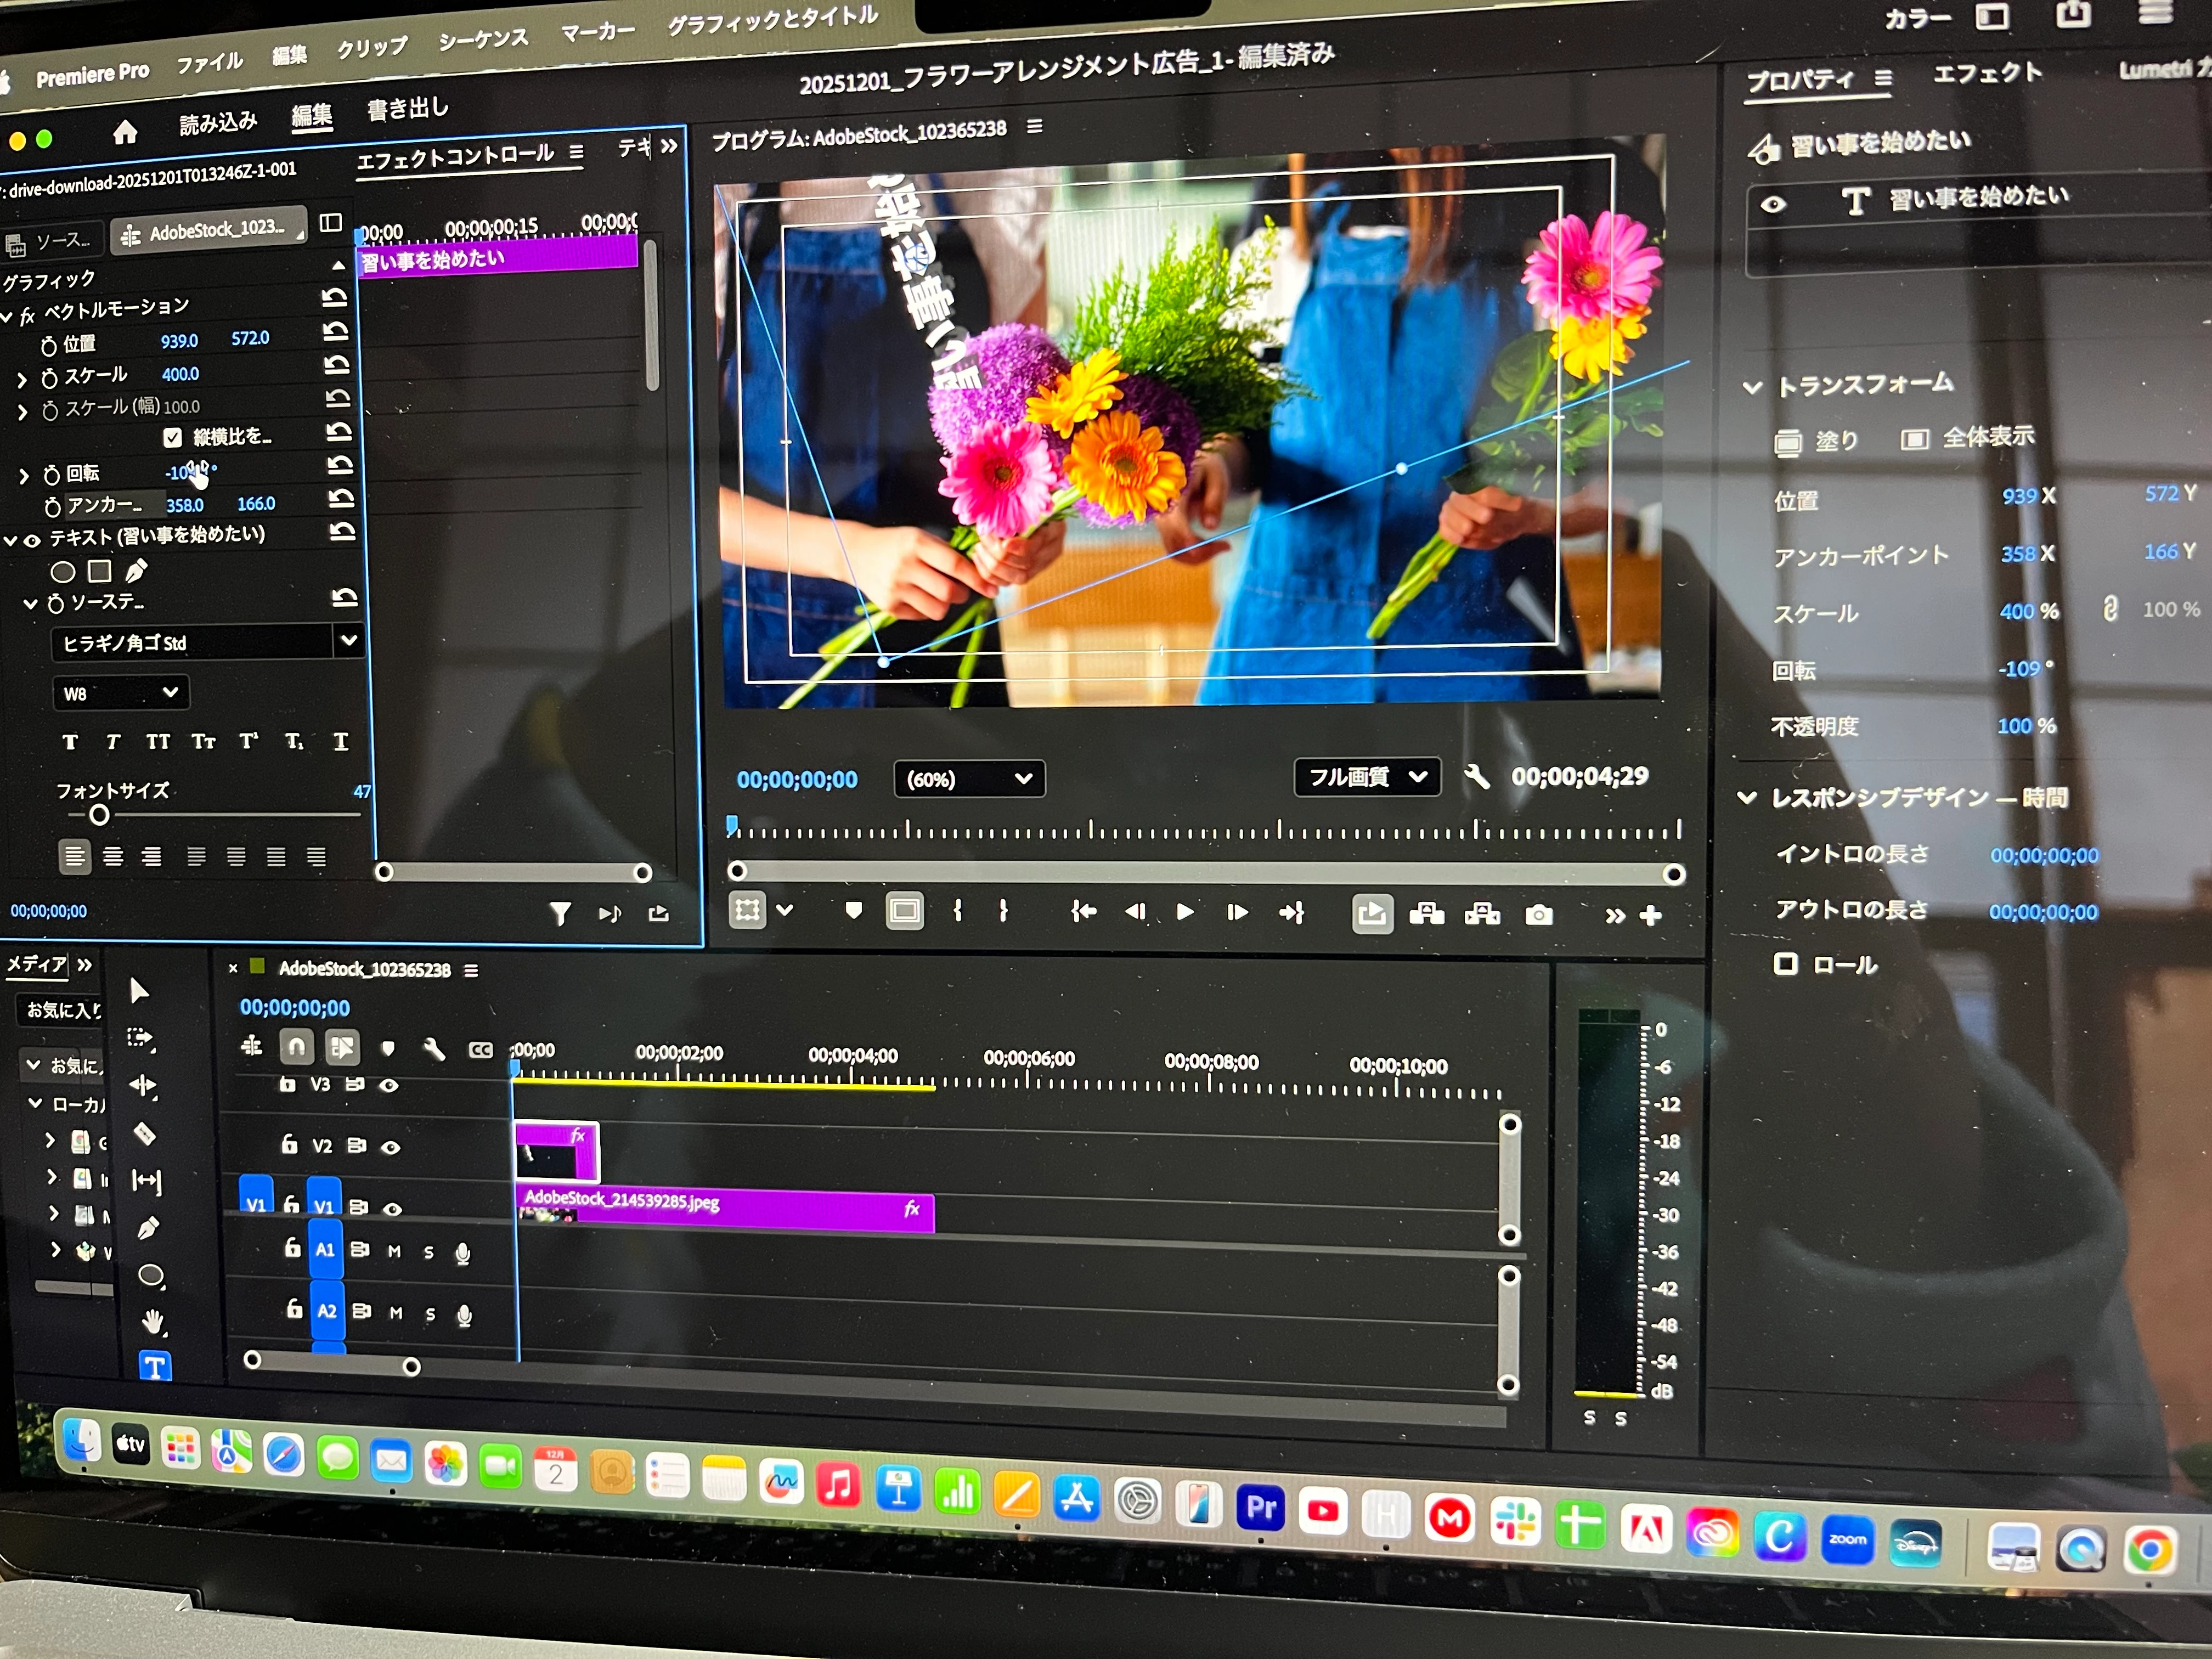Select the Pen tool in tools panel

[x=148, y=1228]
